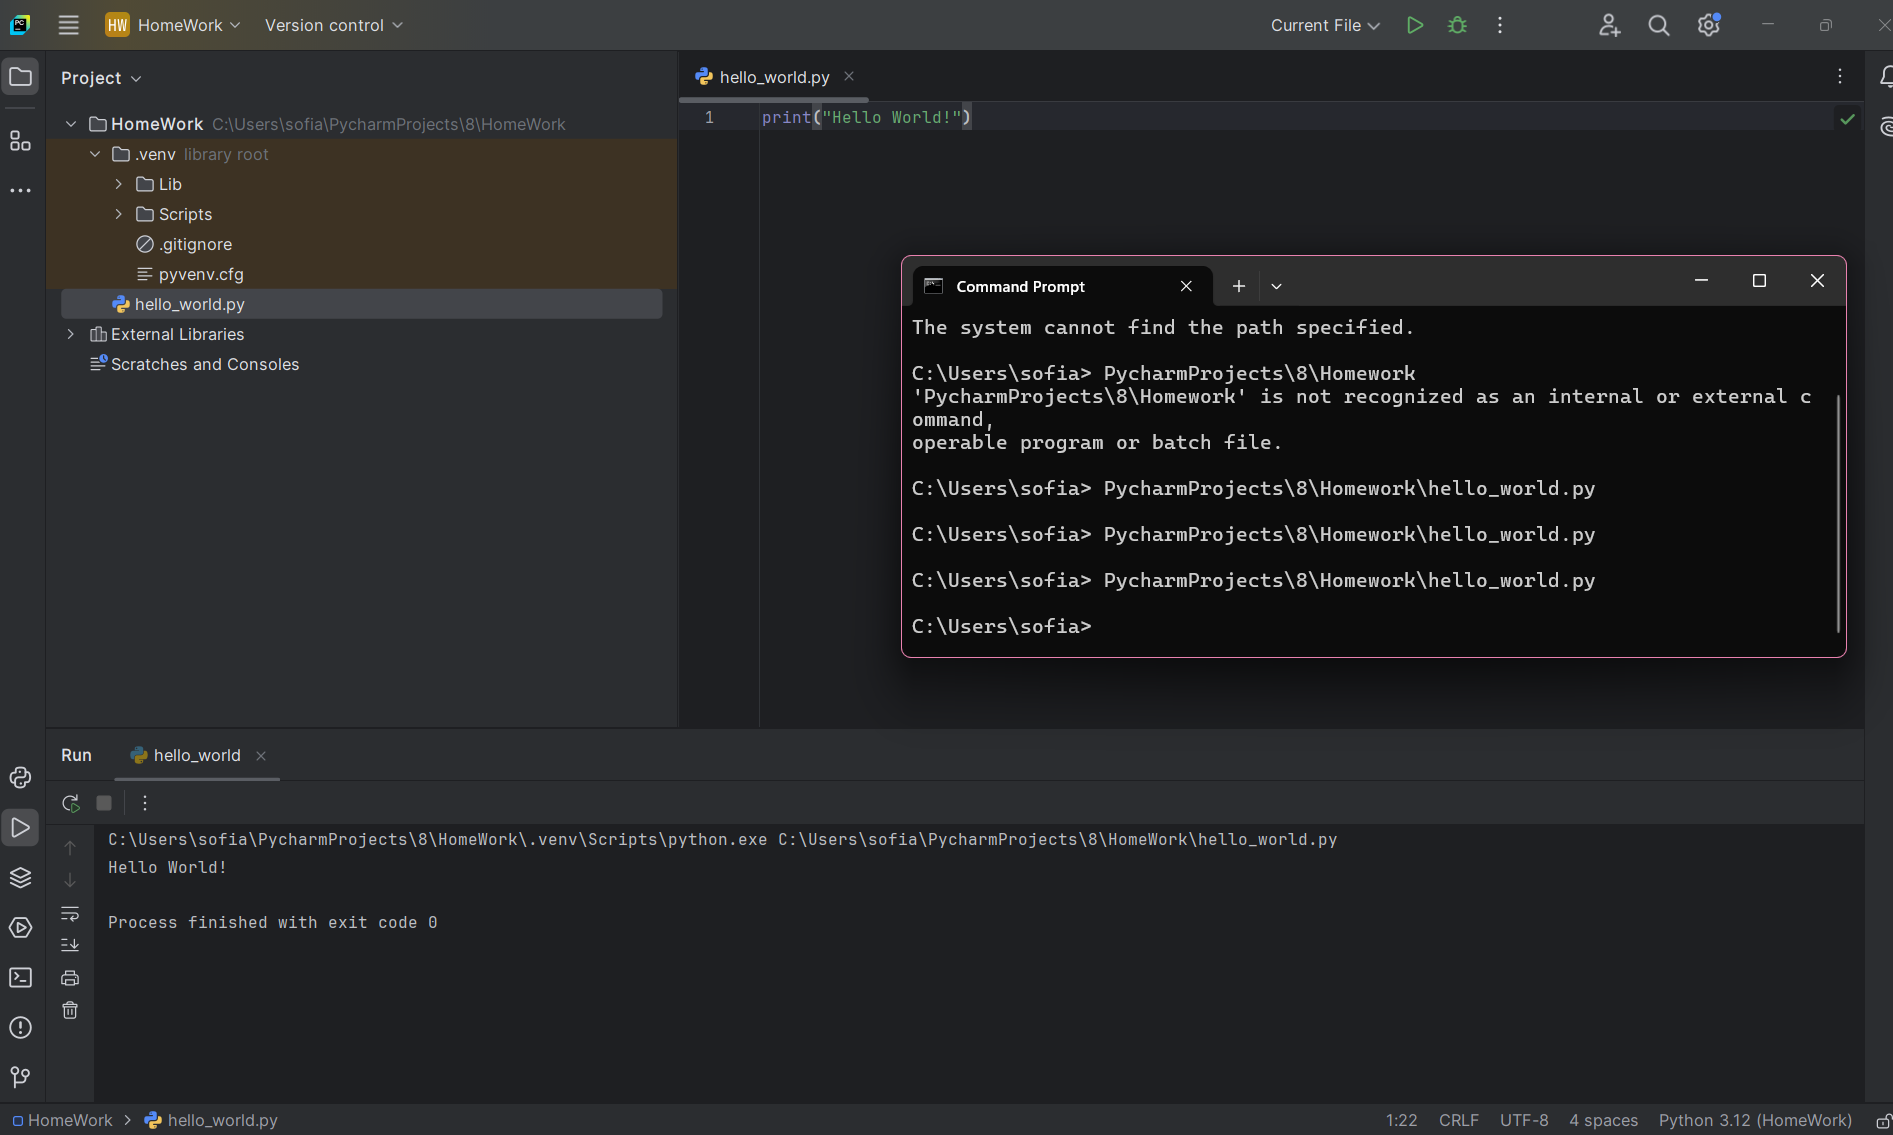Open Command Prompt new-tab dropdown arrow

point(1276,286)
